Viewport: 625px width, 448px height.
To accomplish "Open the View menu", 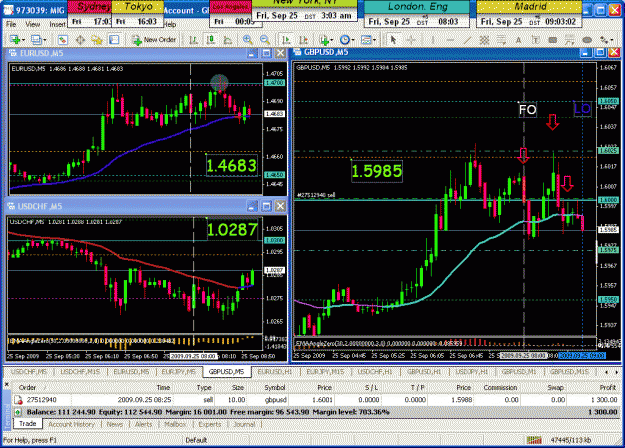I will (33, 24).
